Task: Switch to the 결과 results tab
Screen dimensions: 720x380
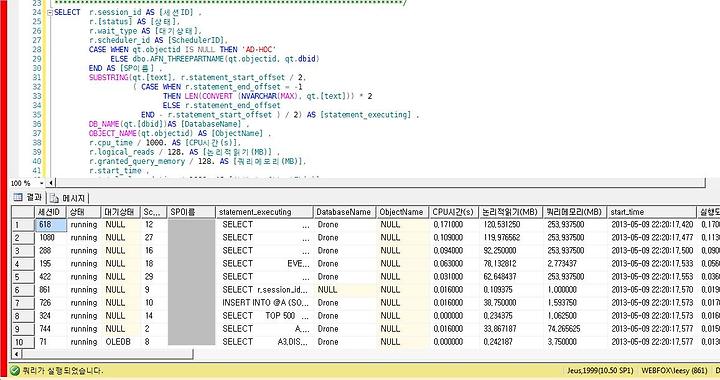Action: [28, 197]
